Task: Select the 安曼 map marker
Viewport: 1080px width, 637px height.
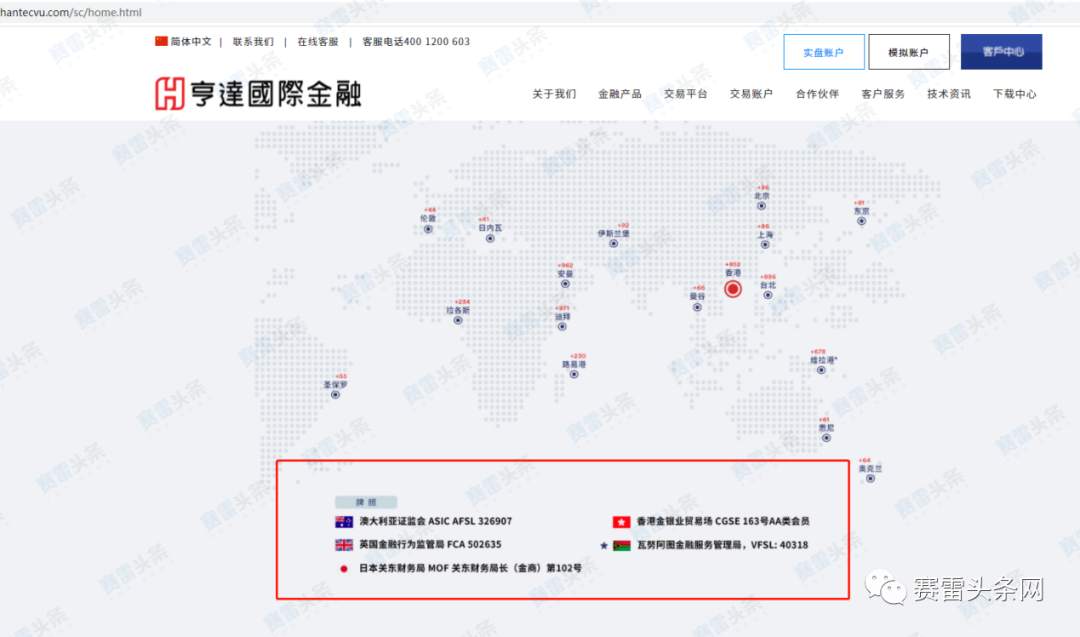Action: tap(565, 284)
